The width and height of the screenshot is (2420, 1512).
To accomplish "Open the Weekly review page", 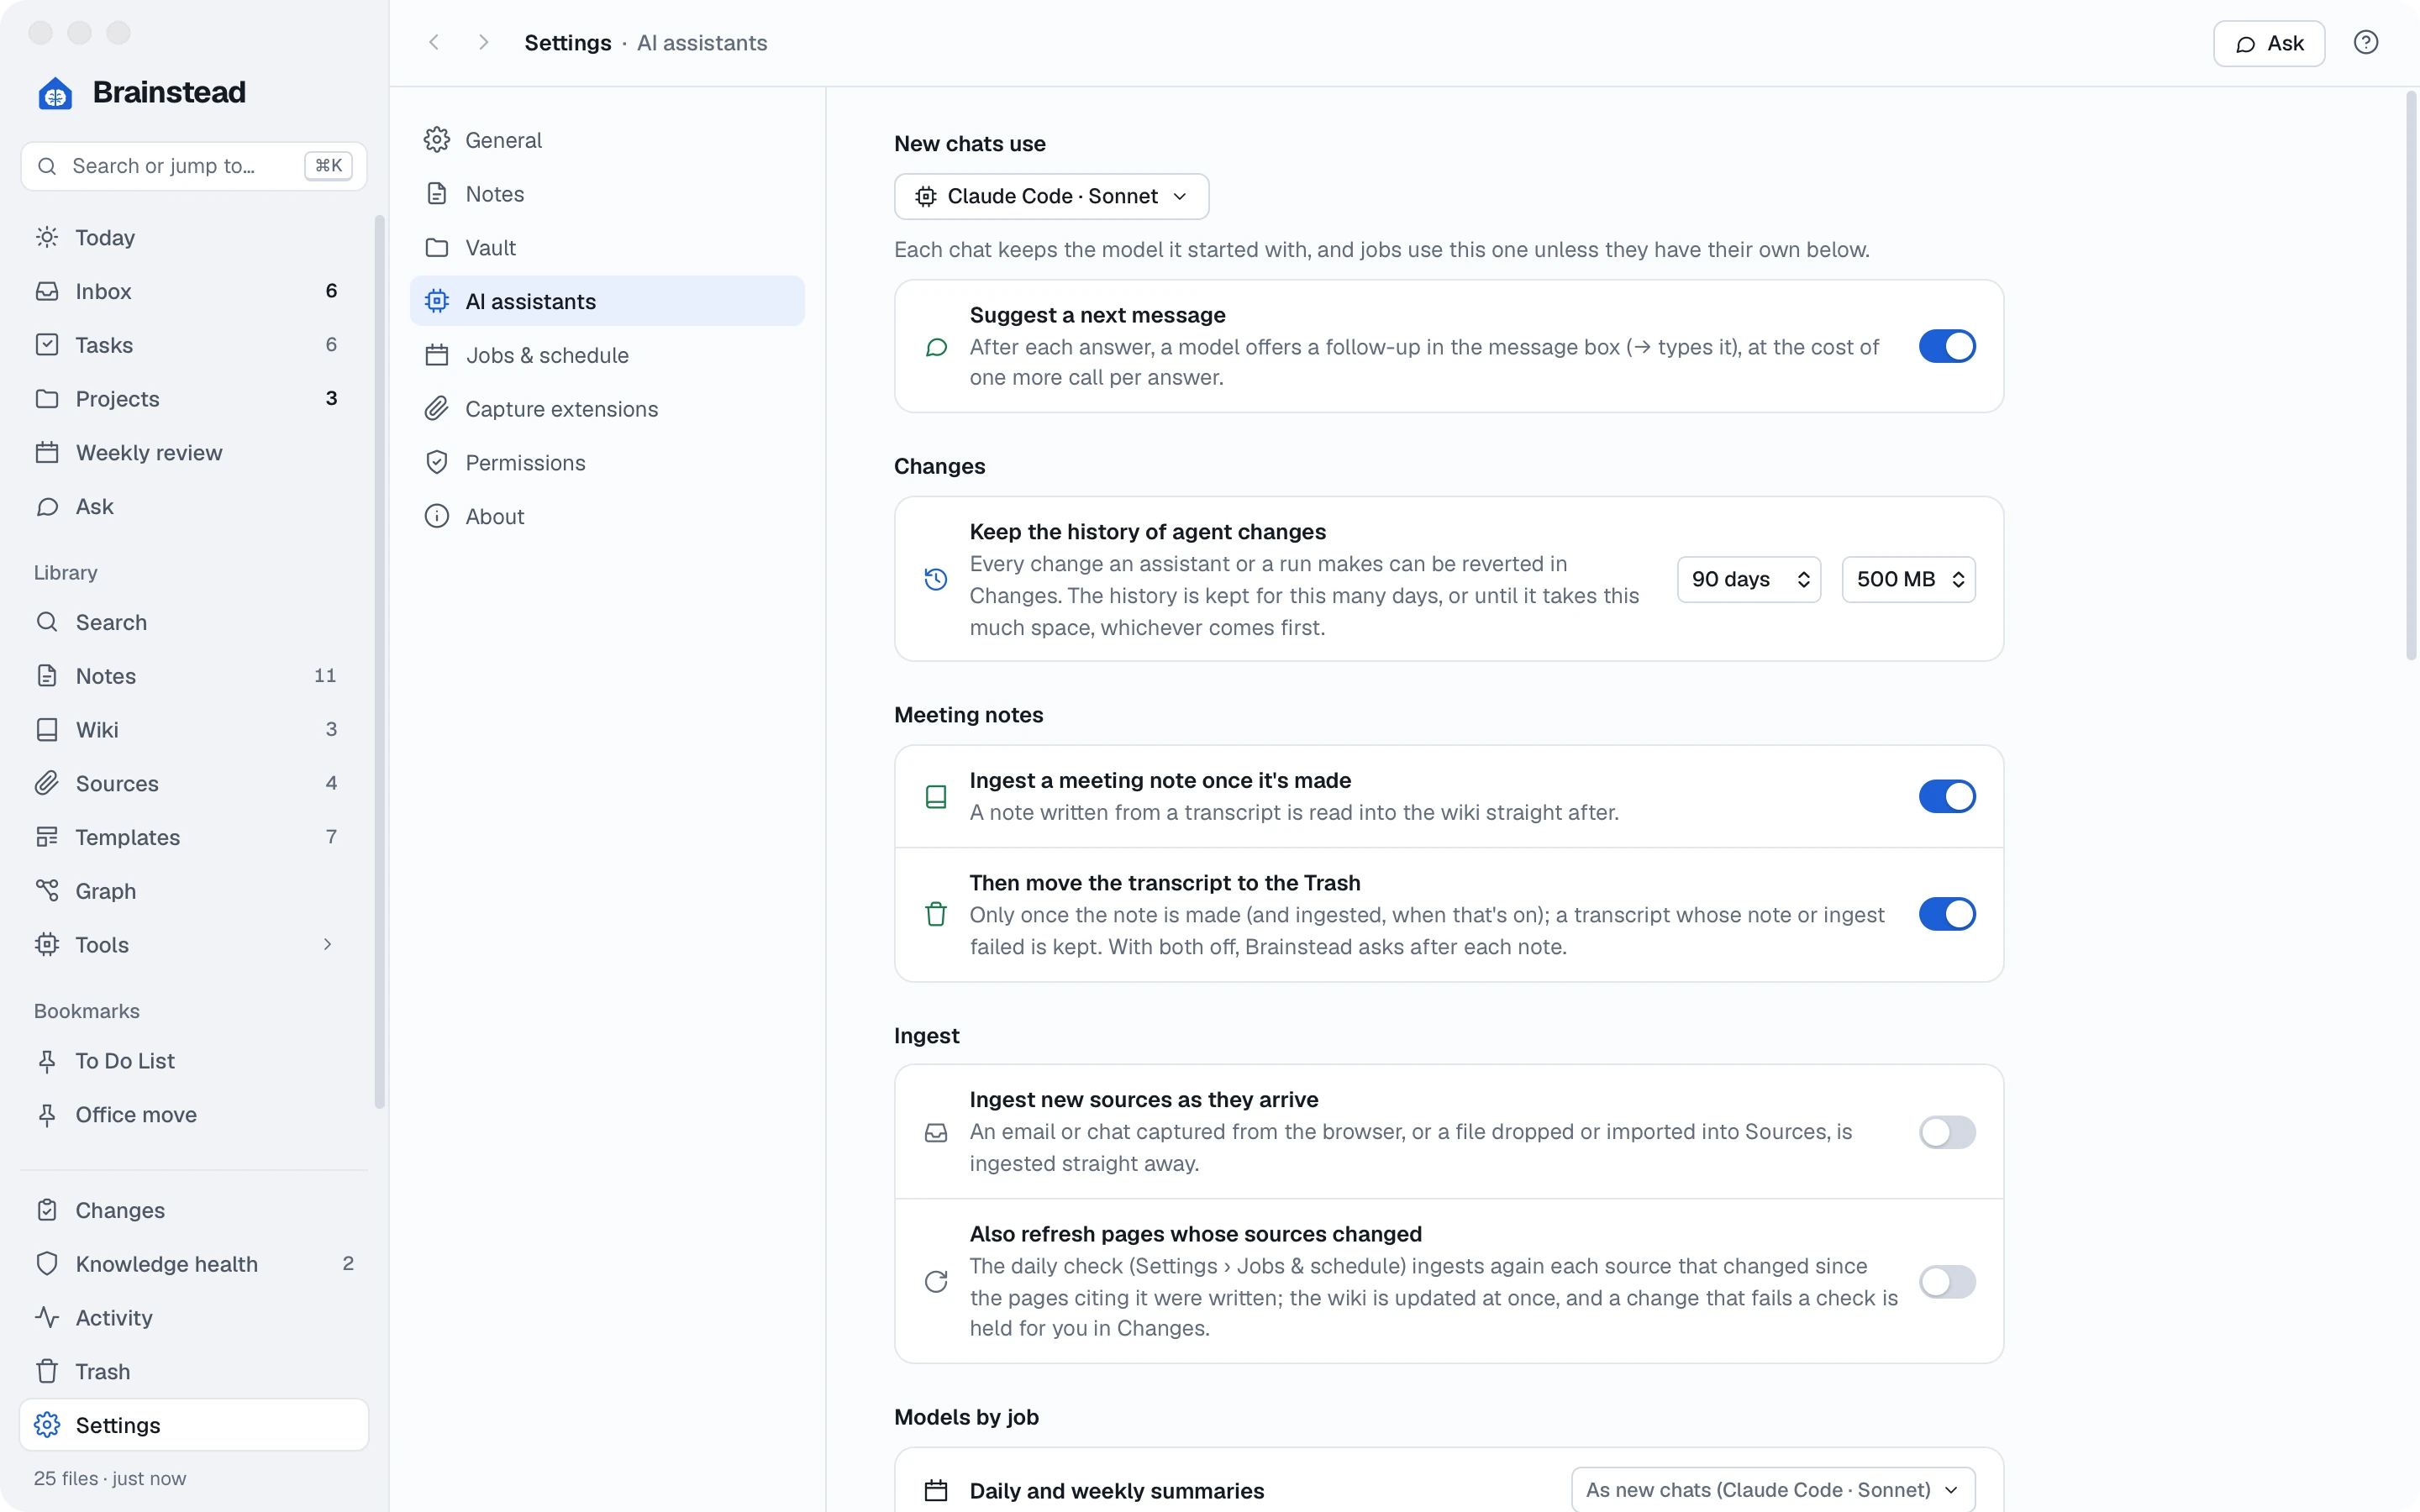I will [x=193, y=452].
